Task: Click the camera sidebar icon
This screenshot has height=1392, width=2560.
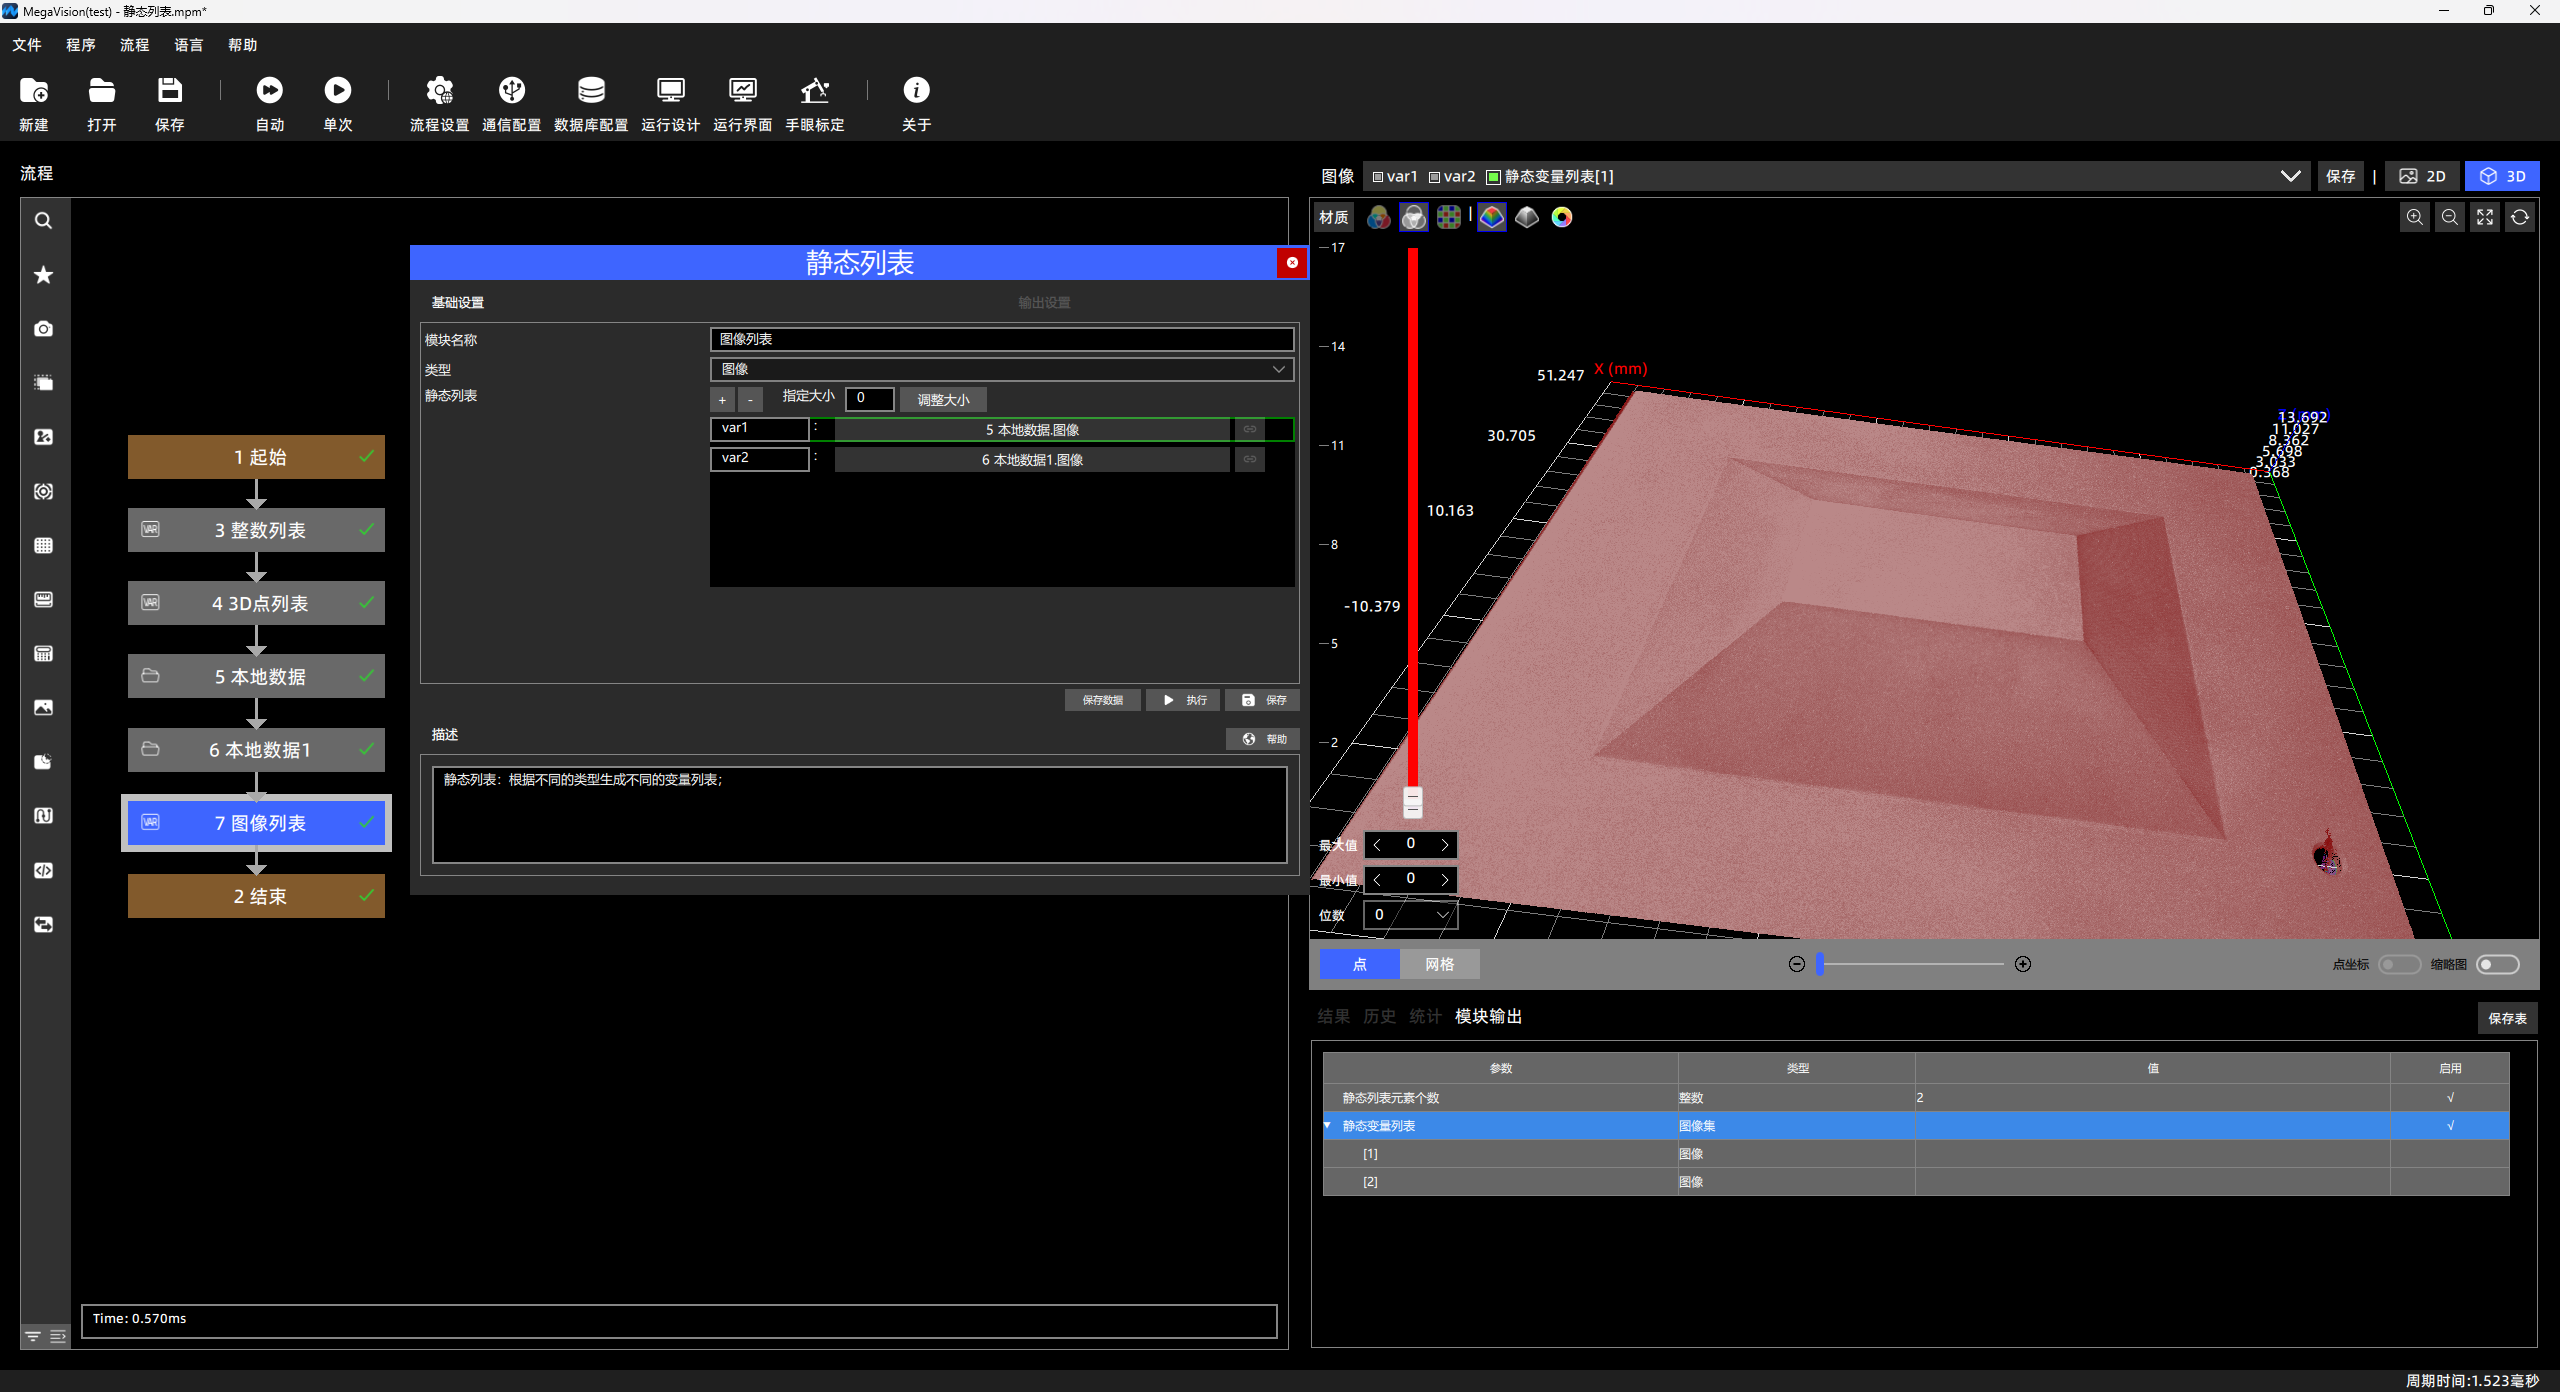Action: point(44,329)
